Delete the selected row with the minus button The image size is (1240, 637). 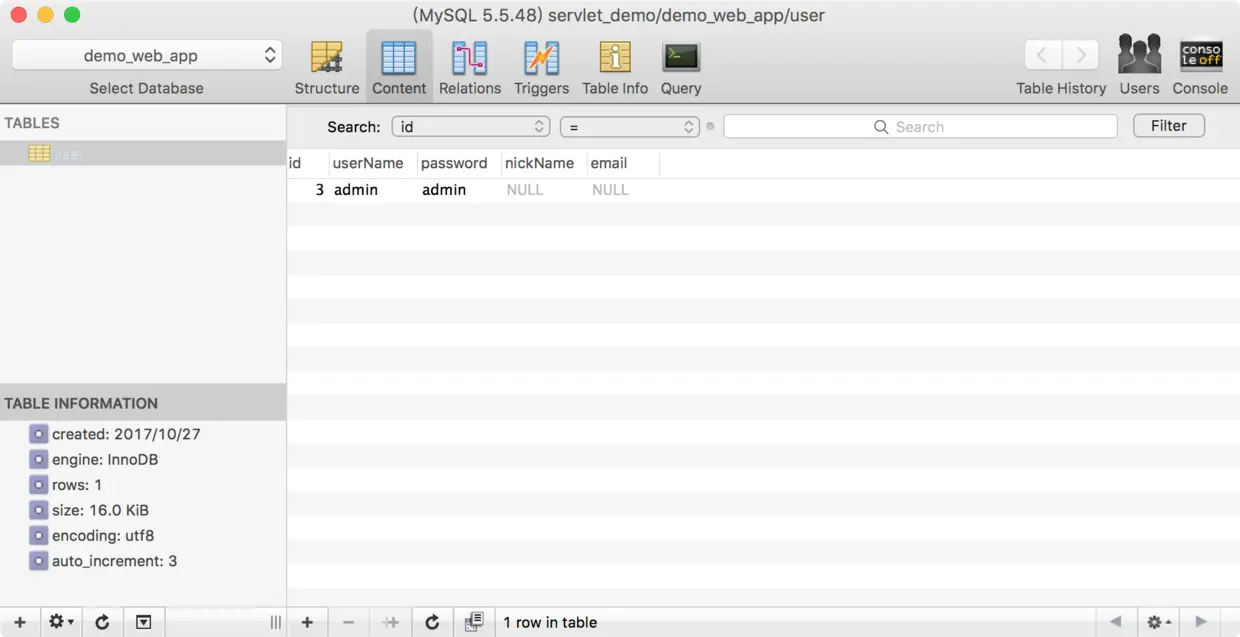(x=348, y=622)
